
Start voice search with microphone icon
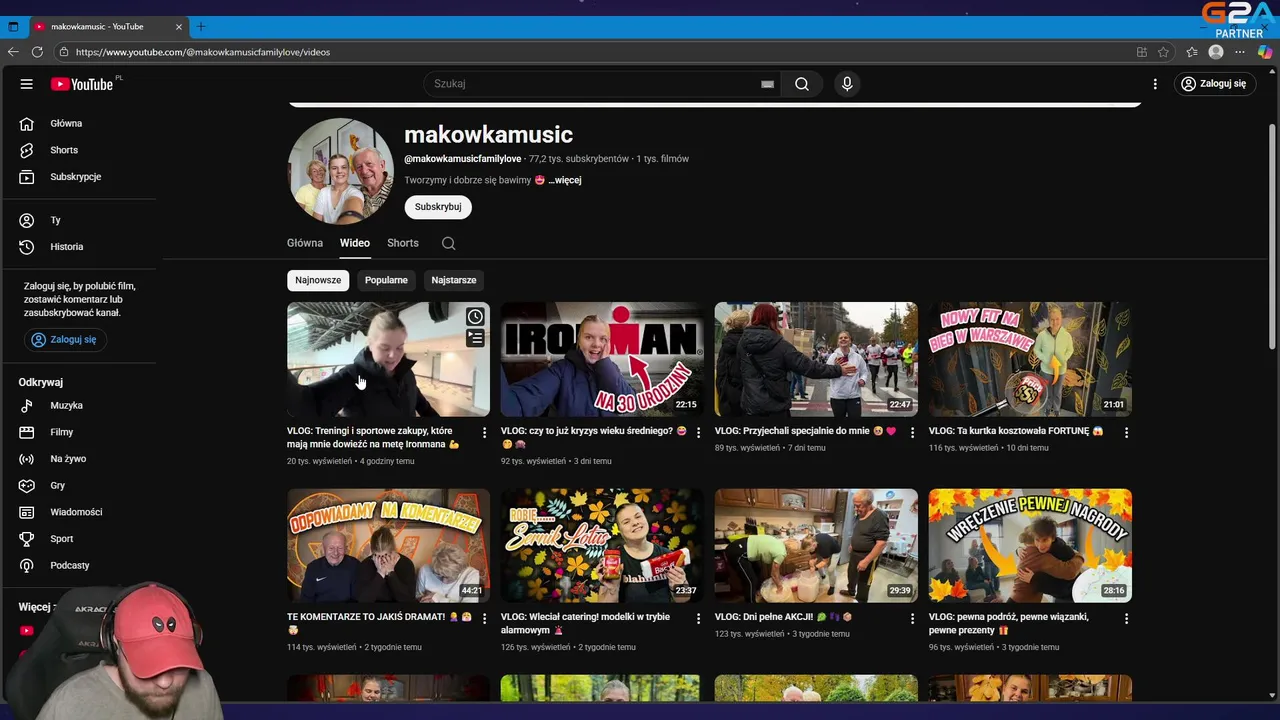tap(847, 84)
